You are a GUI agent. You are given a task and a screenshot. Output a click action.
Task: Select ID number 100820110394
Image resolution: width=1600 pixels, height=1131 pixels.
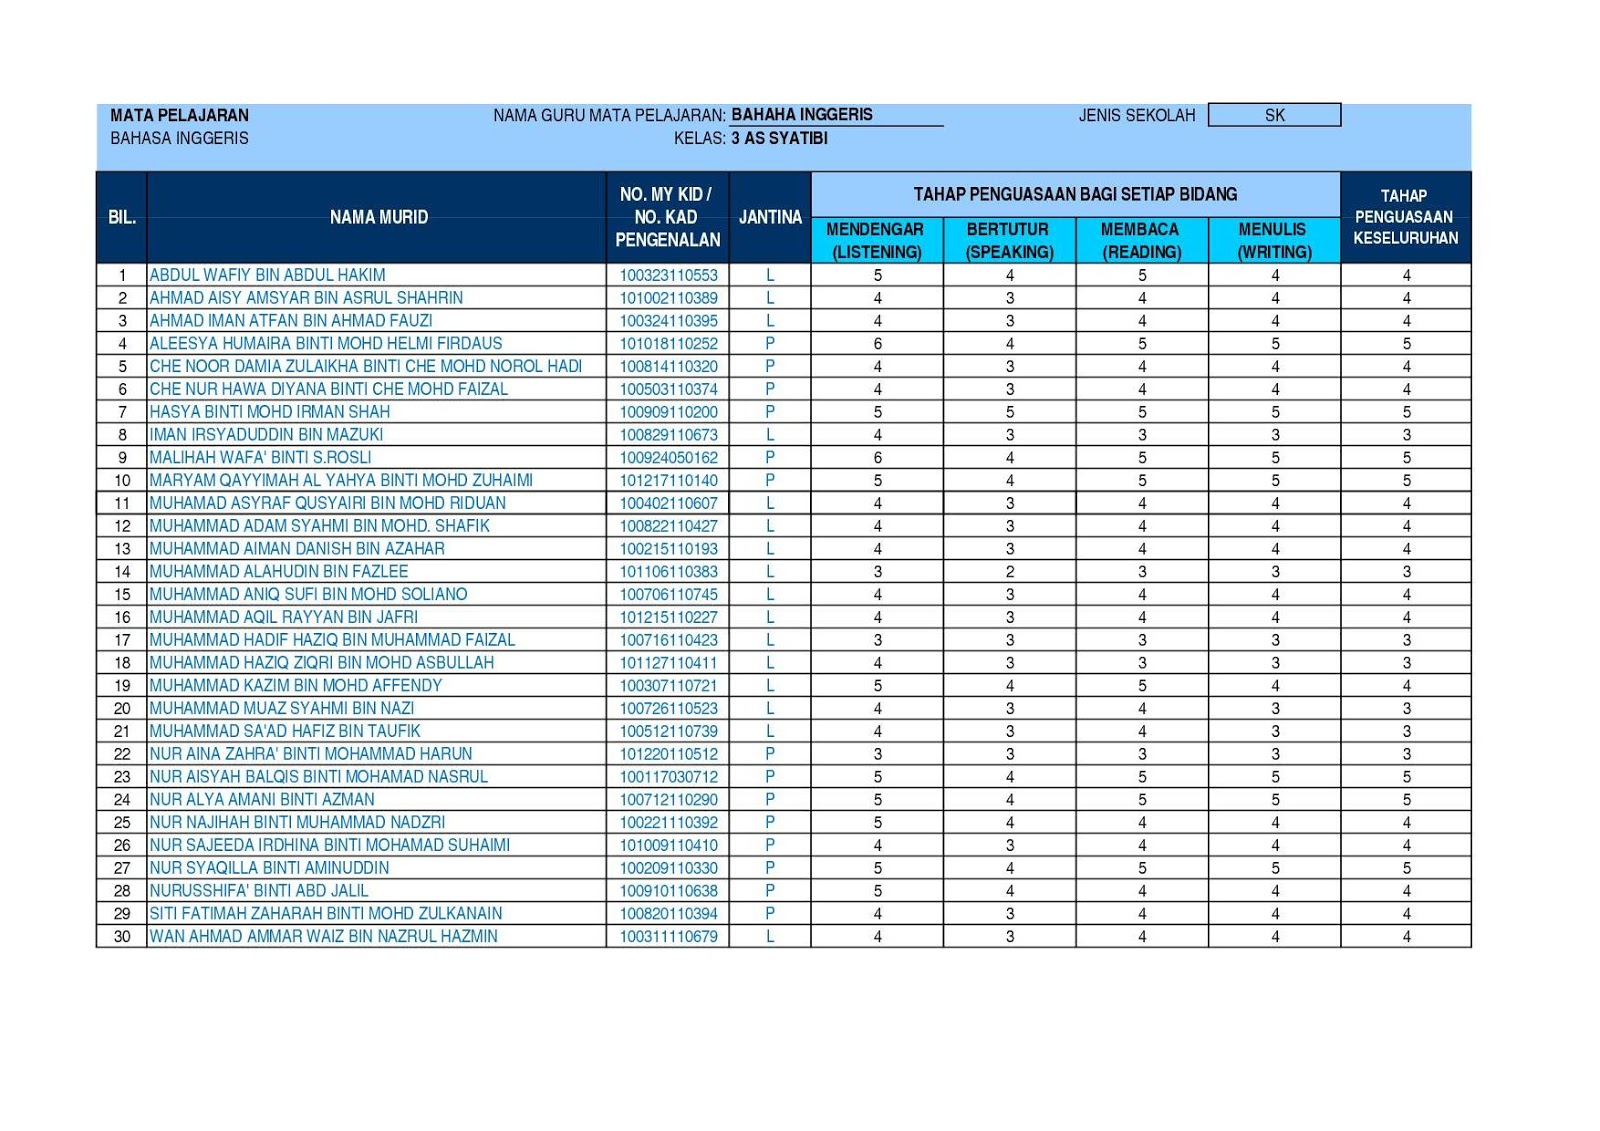pyautogui.click(x=668, y=914)
